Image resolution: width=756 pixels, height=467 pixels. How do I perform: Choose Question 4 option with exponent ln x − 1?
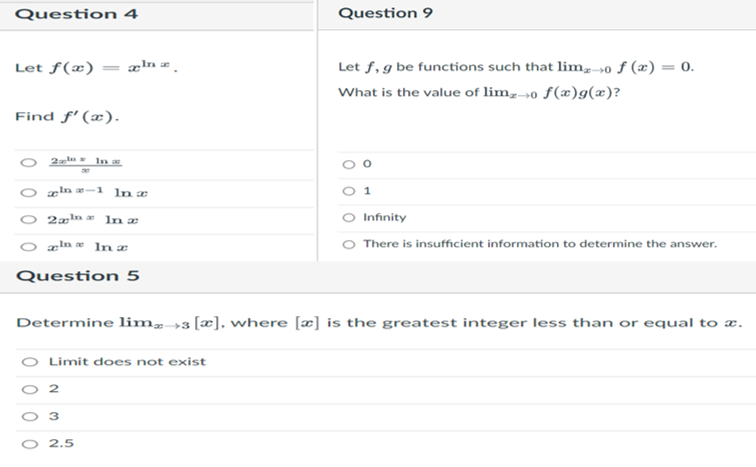[x=31, y=192]
